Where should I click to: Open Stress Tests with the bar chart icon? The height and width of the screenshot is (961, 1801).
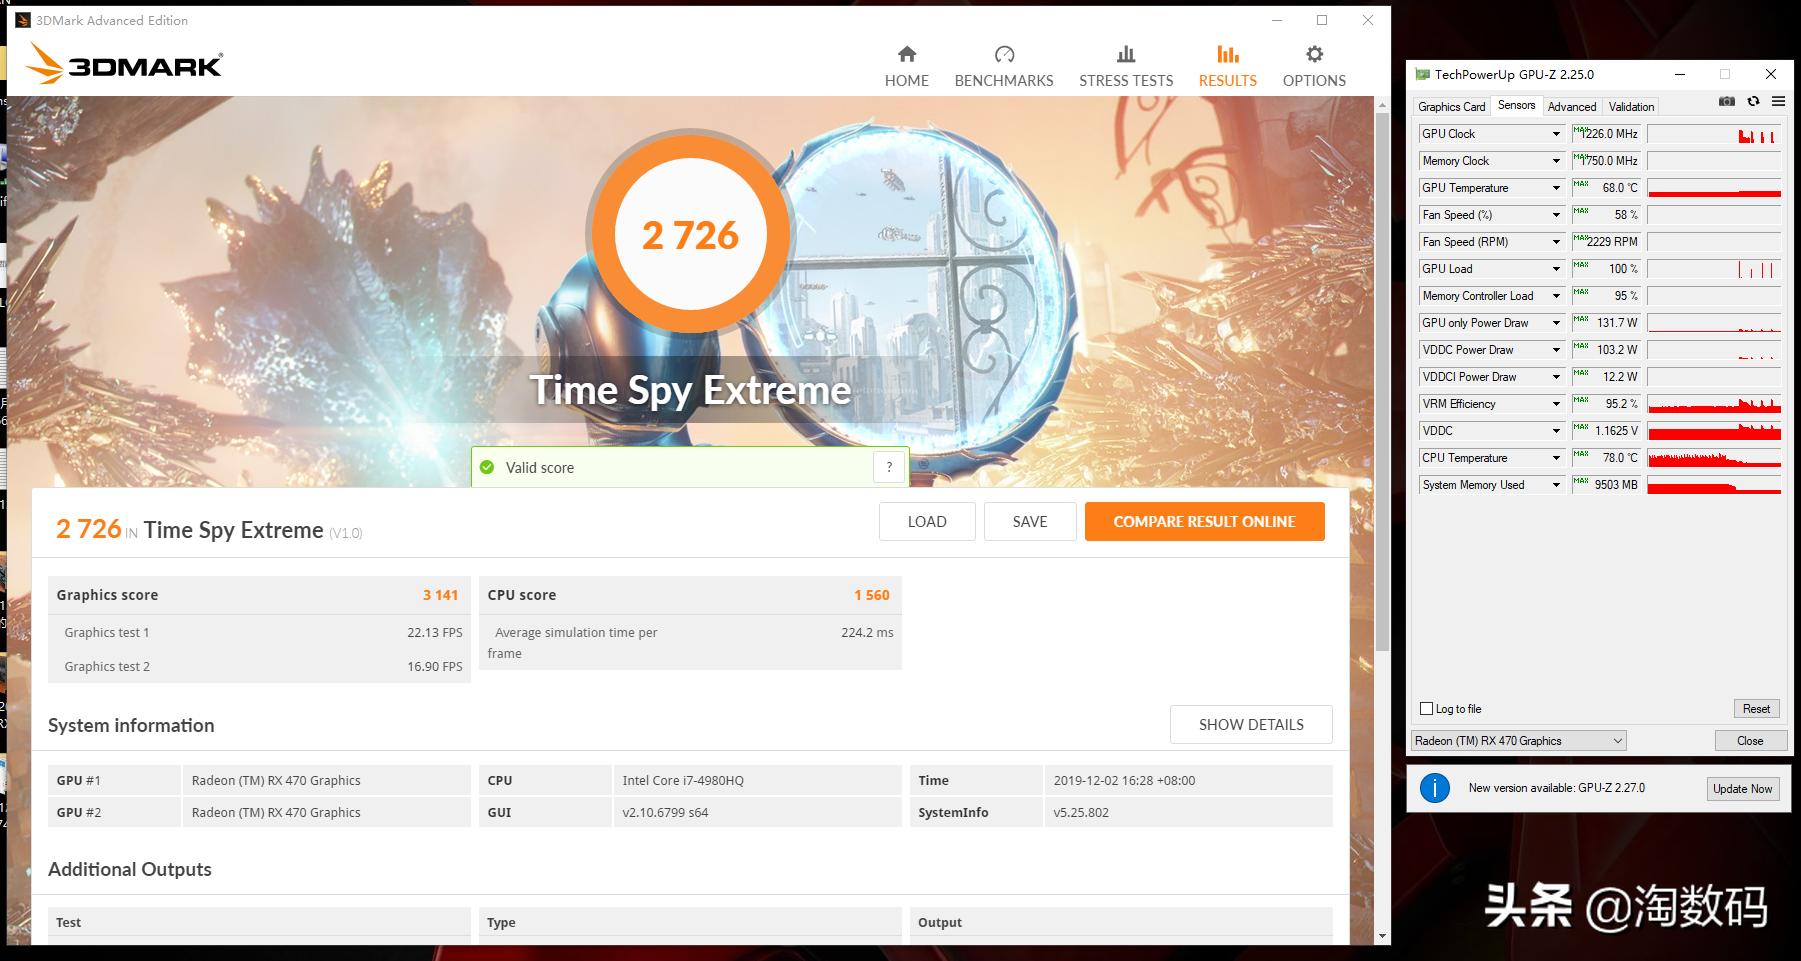click(x=1125, y=55)
